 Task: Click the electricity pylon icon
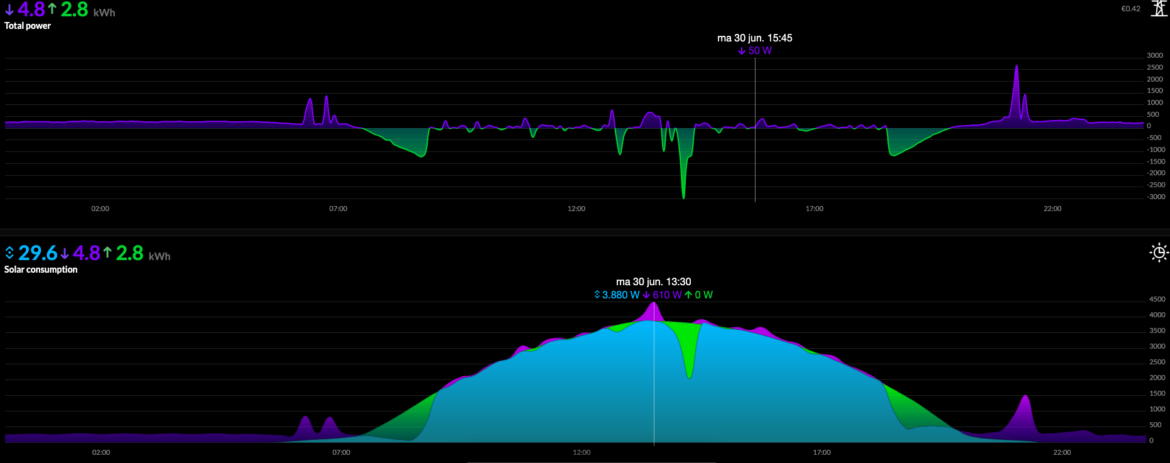1159,9
